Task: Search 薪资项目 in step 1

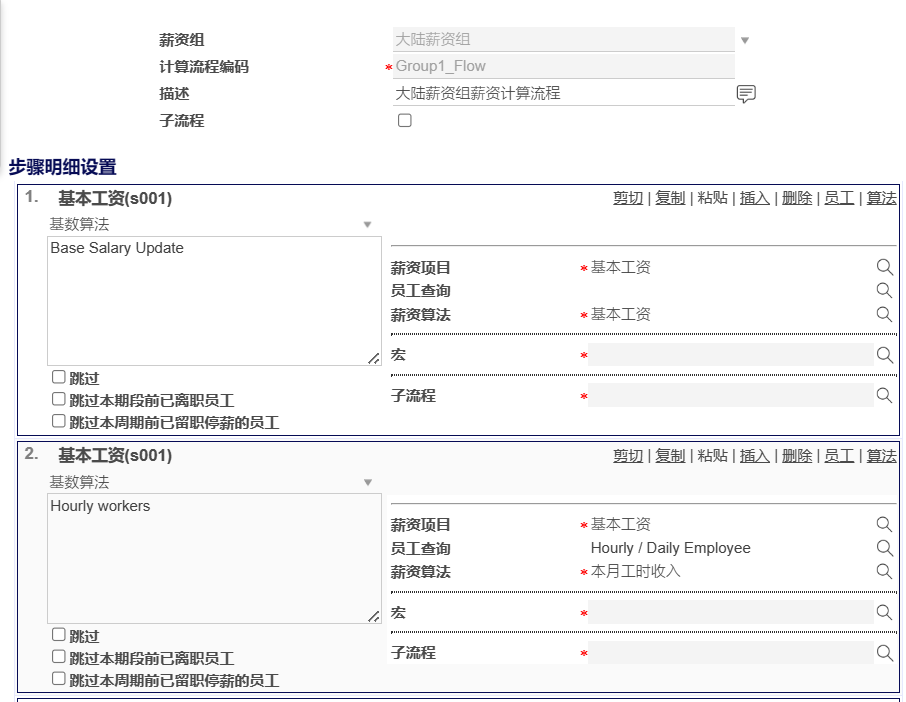Action: 884,267
